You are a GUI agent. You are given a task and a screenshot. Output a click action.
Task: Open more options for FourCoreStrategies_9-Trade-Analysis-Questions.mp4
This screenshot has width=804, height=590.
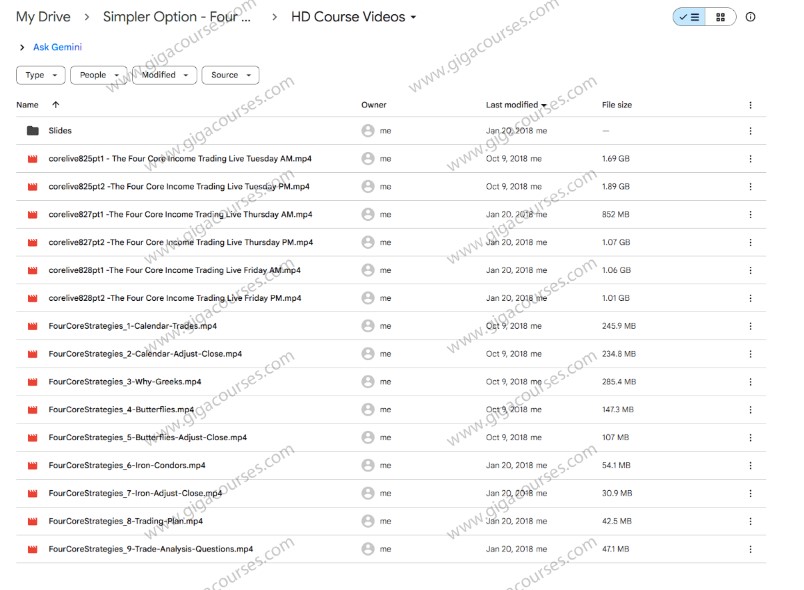(751, 549)
